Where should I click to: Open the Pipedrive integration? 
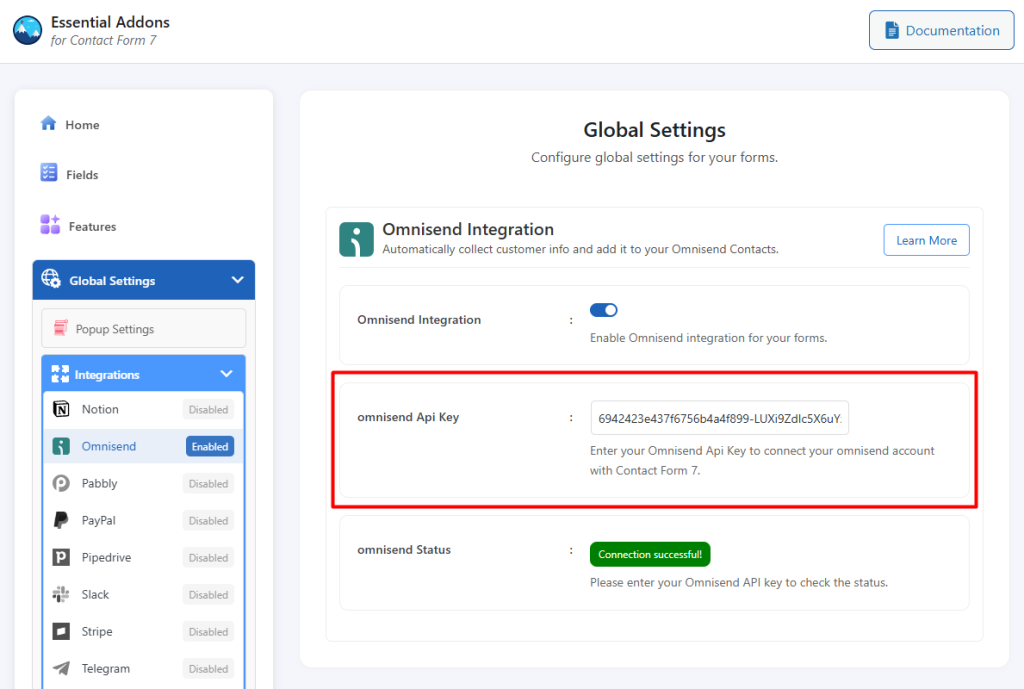(x=143, y=557)
